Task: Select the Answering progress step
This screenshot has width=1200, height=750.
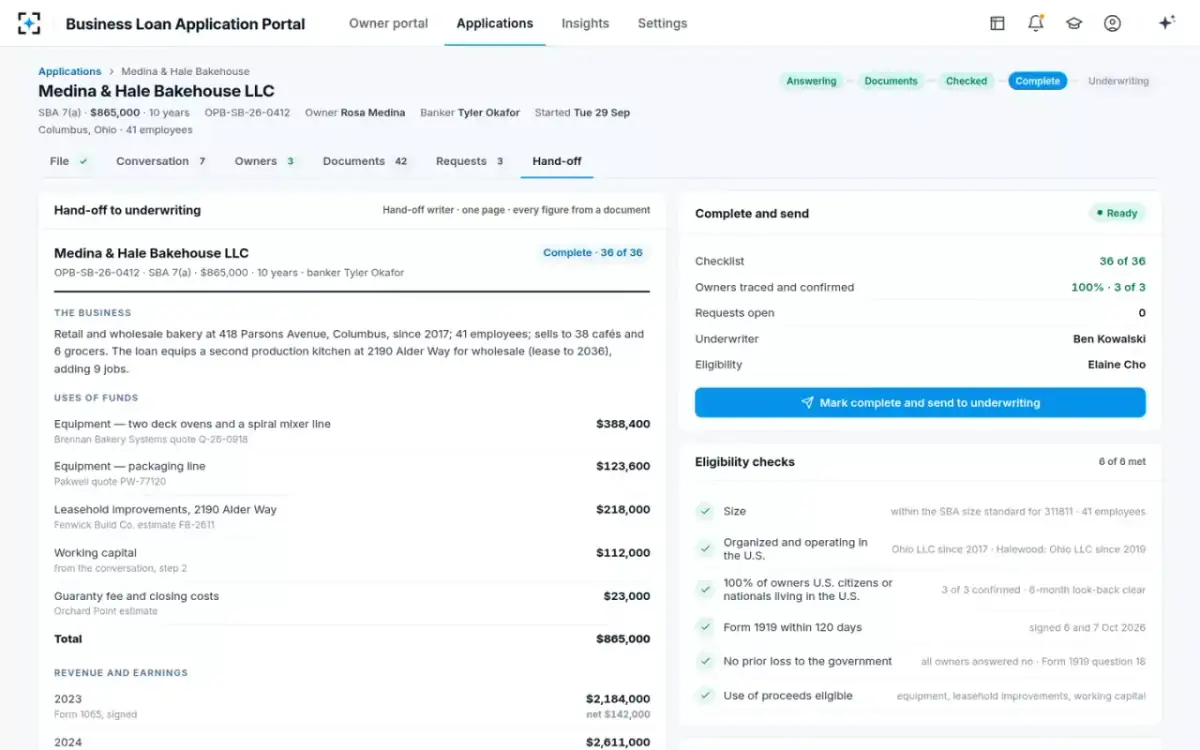Action: tap(811, 81)
